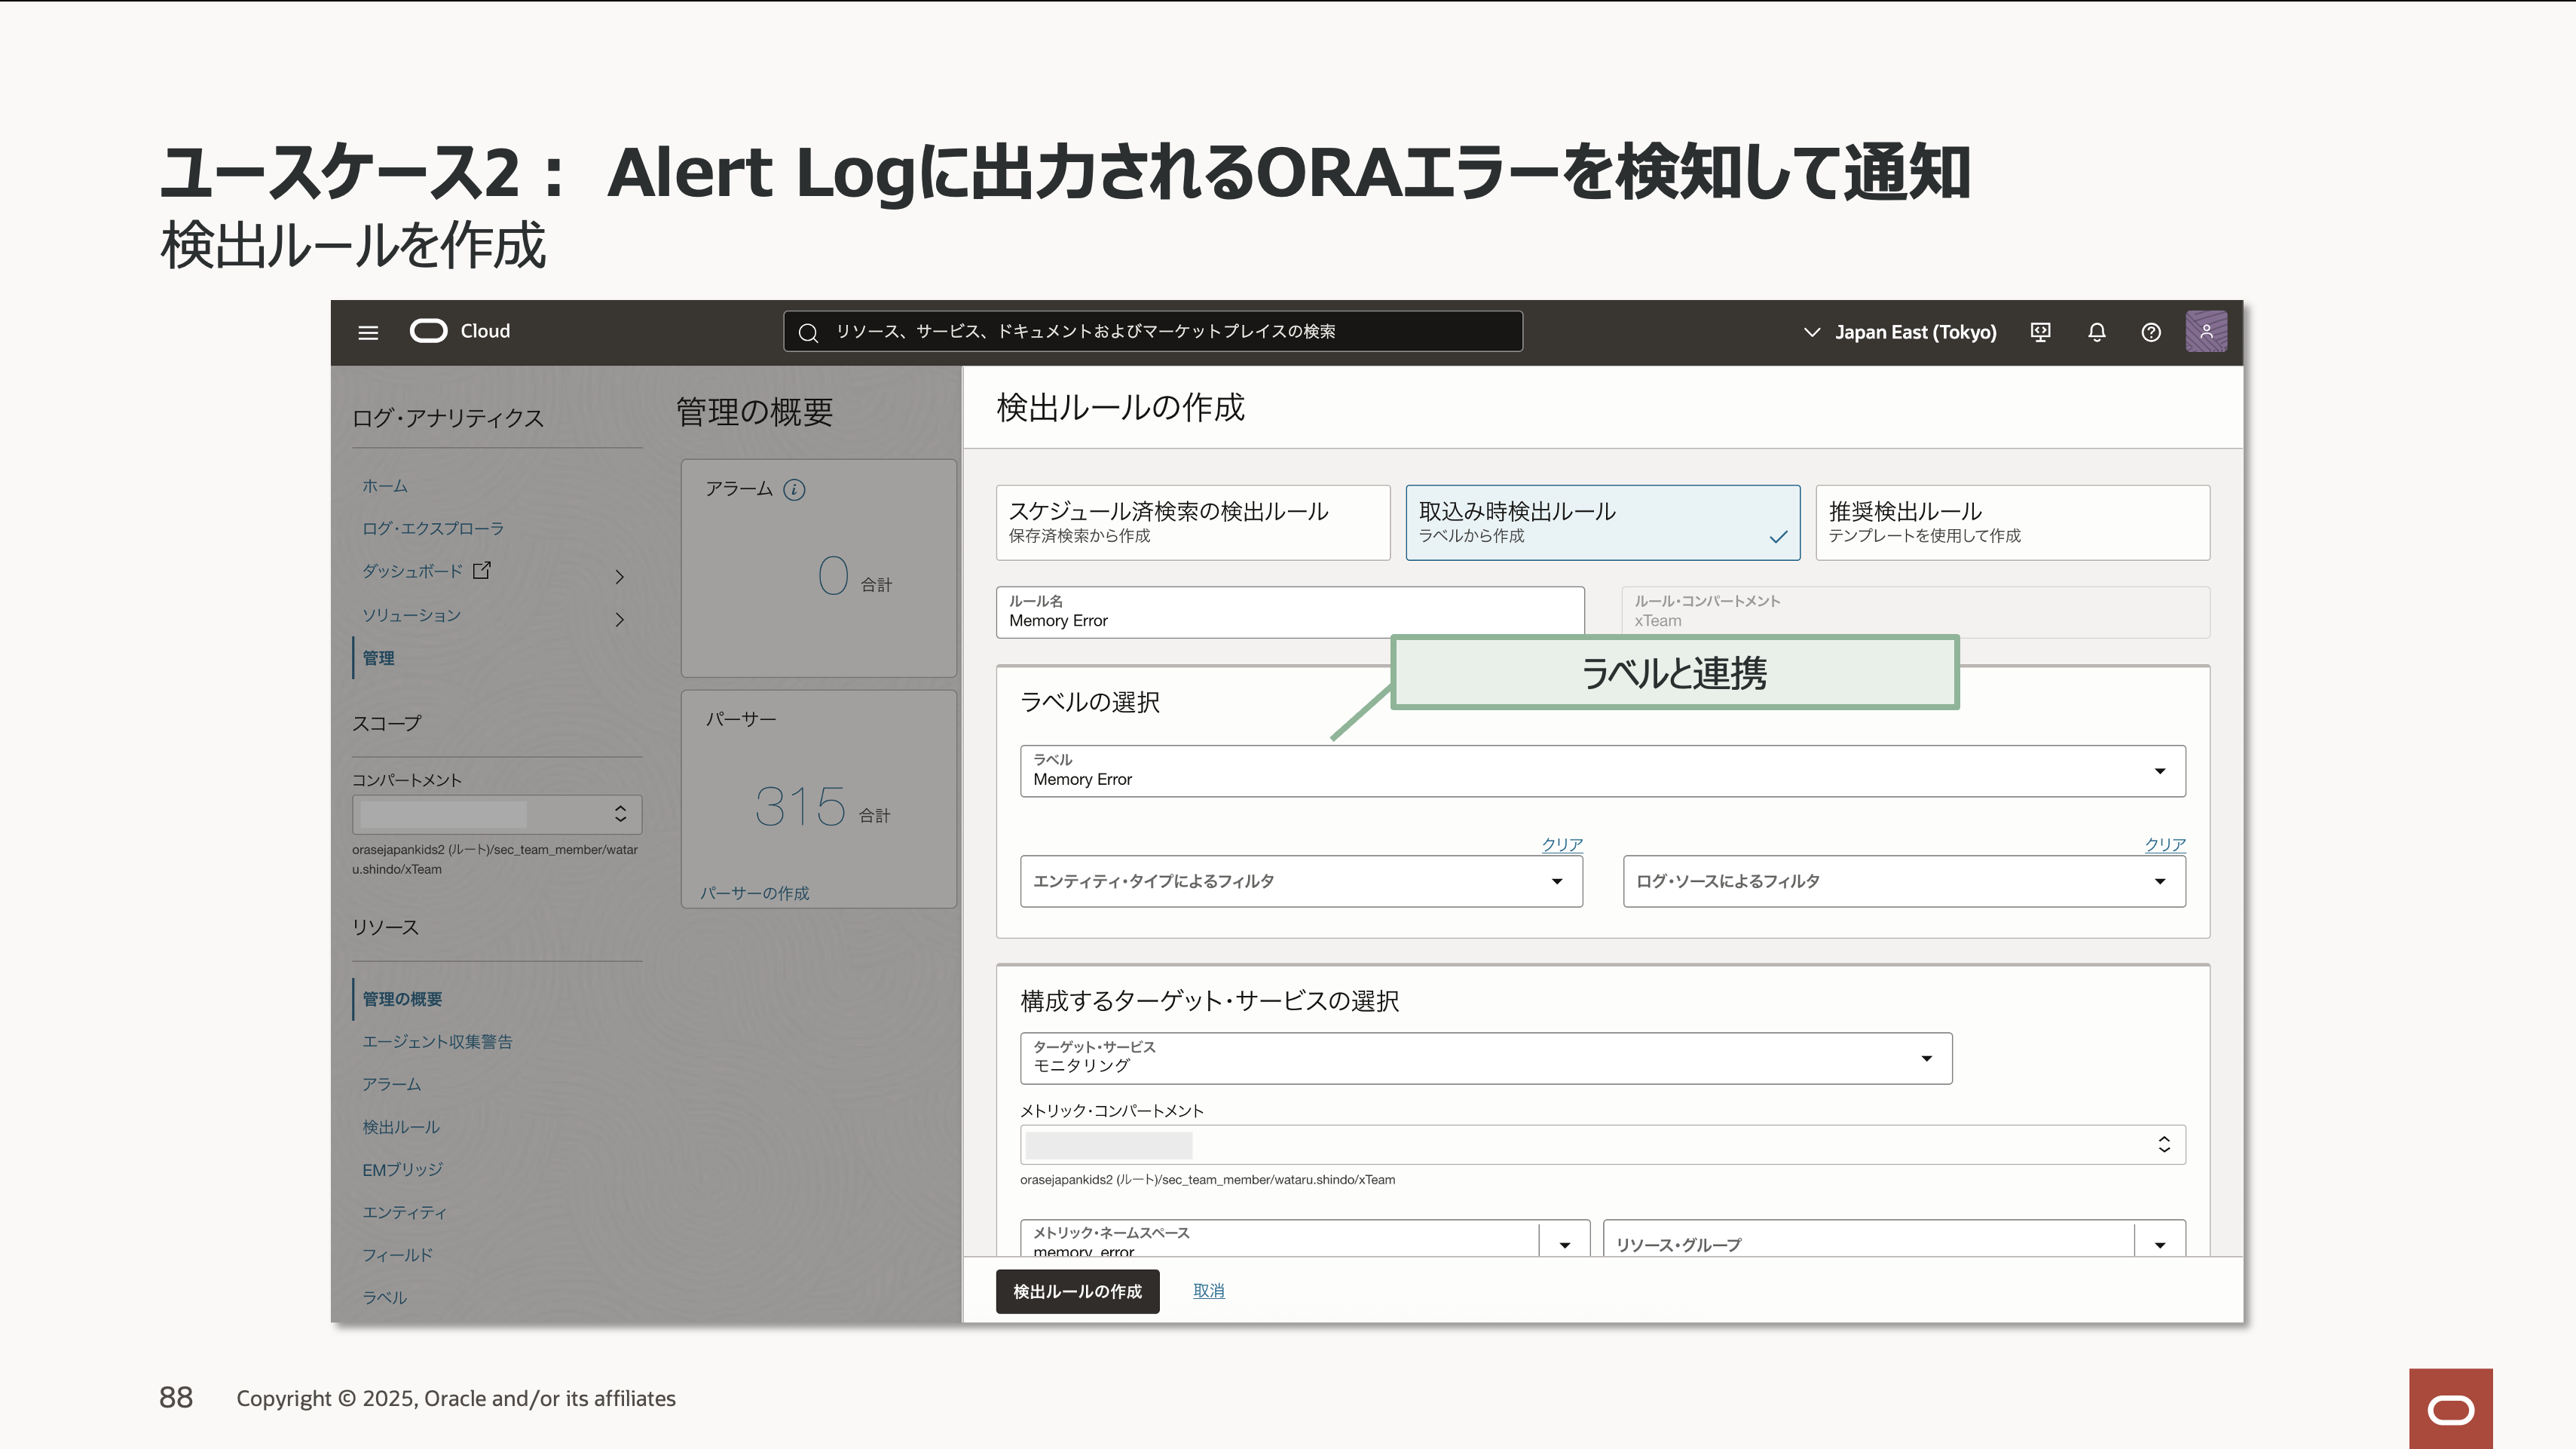Screen dimensions: 2576x1449
Task: Open 検出ルール in resources list
Action: pos(400,1127)
